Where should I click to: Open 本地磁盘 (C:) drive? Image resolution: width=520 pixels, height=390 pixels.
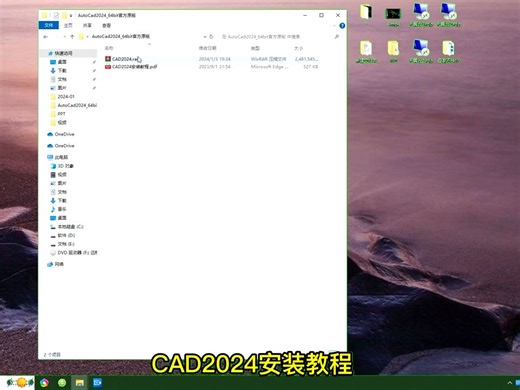tap(70, 227)
